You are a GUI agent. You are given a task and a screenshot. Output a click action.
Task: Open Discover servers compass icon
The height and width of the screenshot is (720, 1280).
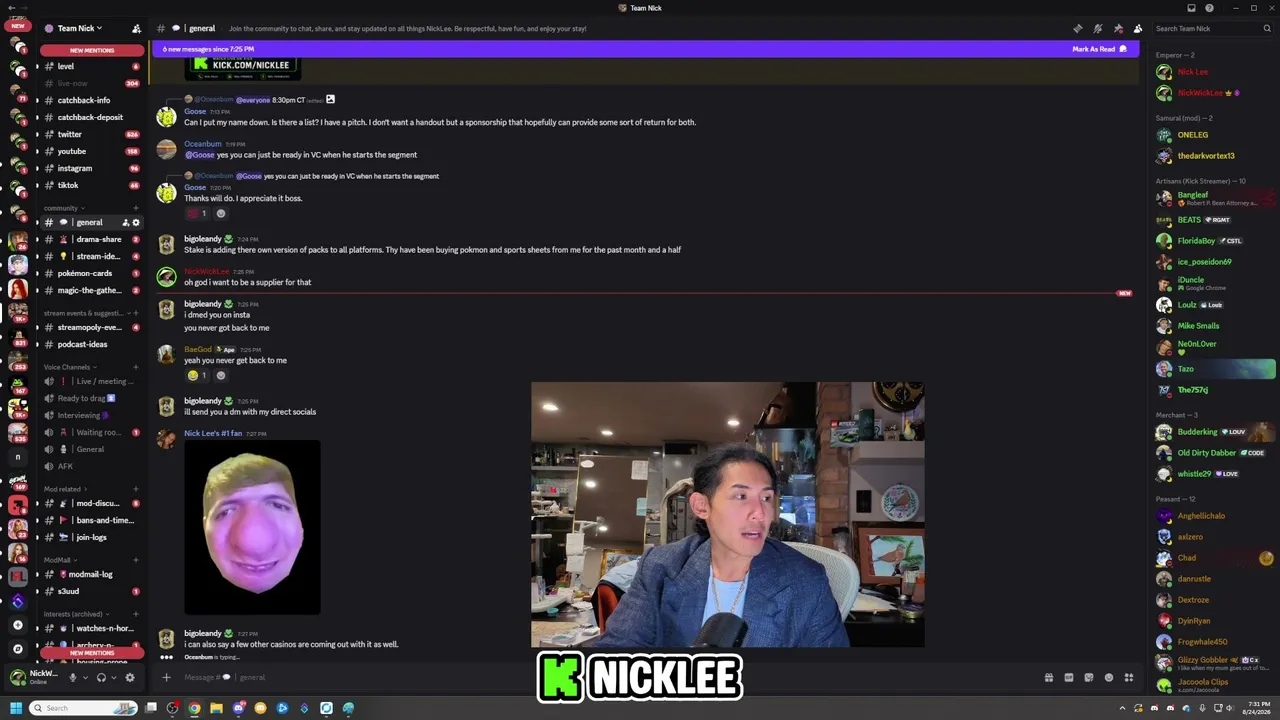(17, 649)
